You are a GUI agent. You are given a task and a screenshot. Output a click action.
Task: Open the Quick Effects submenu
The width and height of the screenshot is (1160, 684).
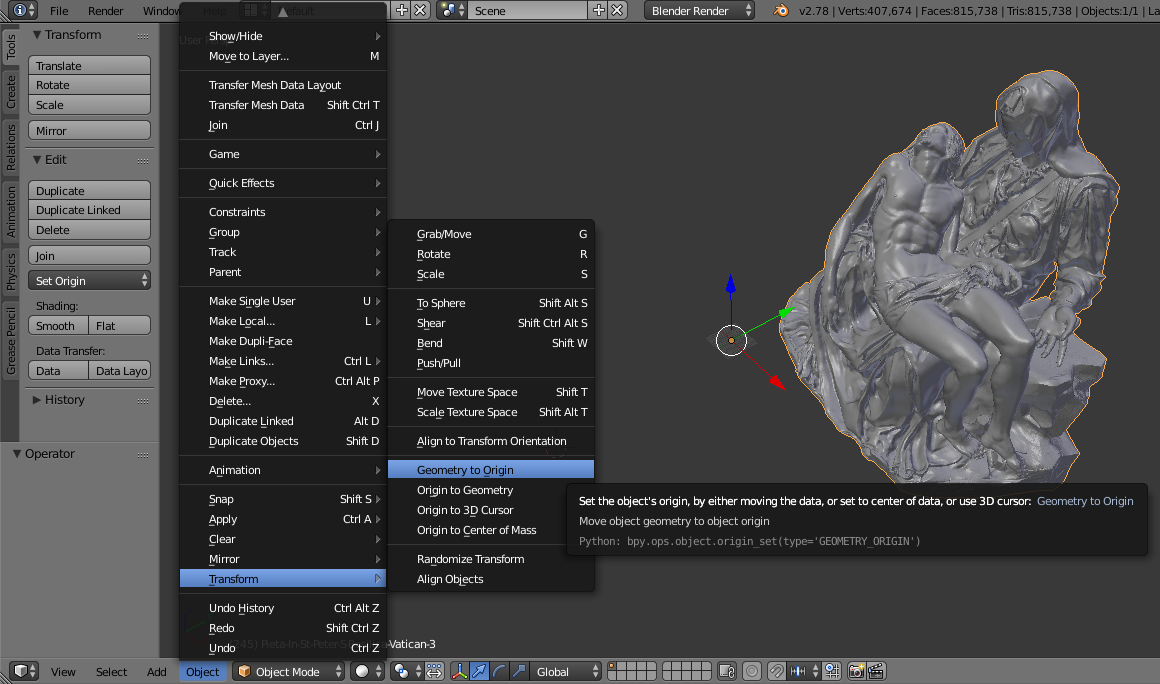[x=283, y=183]
